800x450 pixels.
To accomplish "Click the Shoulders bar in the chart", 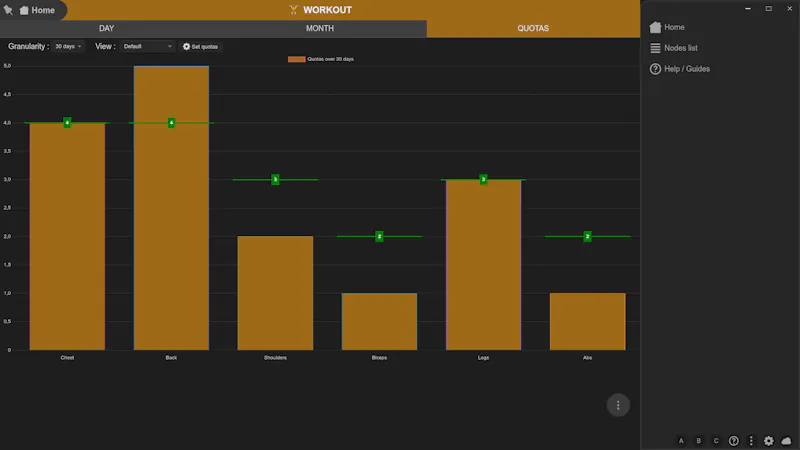I will pyautogui.click(x=276, y=293).
